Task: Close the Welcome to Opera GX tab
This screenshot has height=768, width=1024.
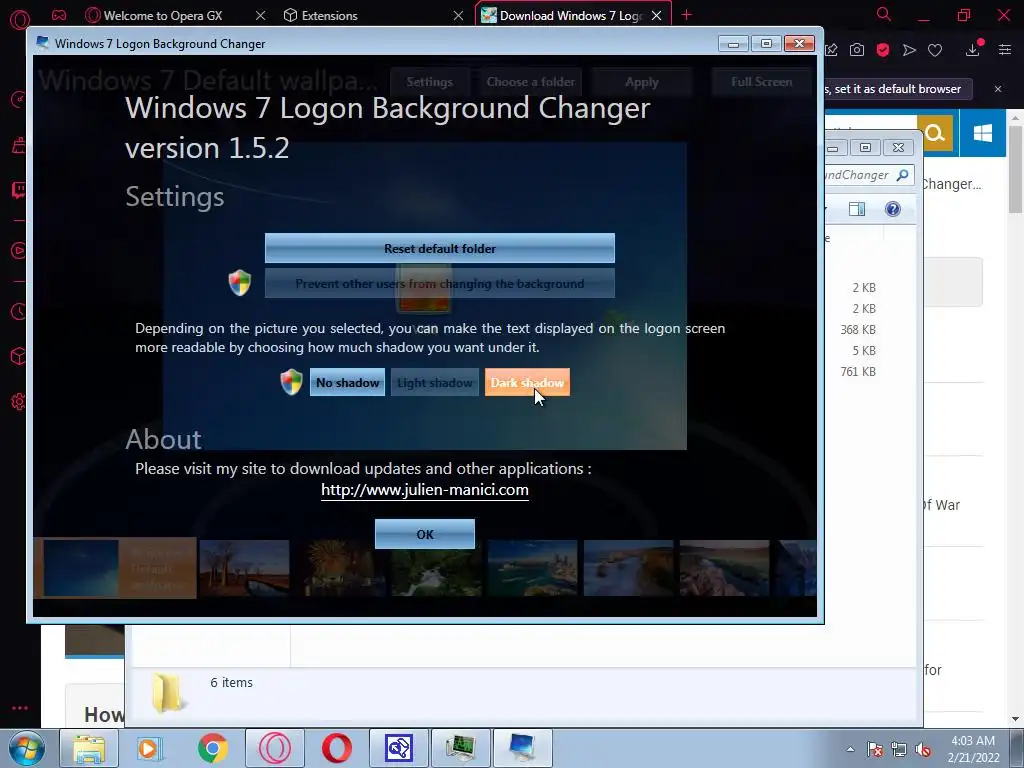Action: coord(261,16)
